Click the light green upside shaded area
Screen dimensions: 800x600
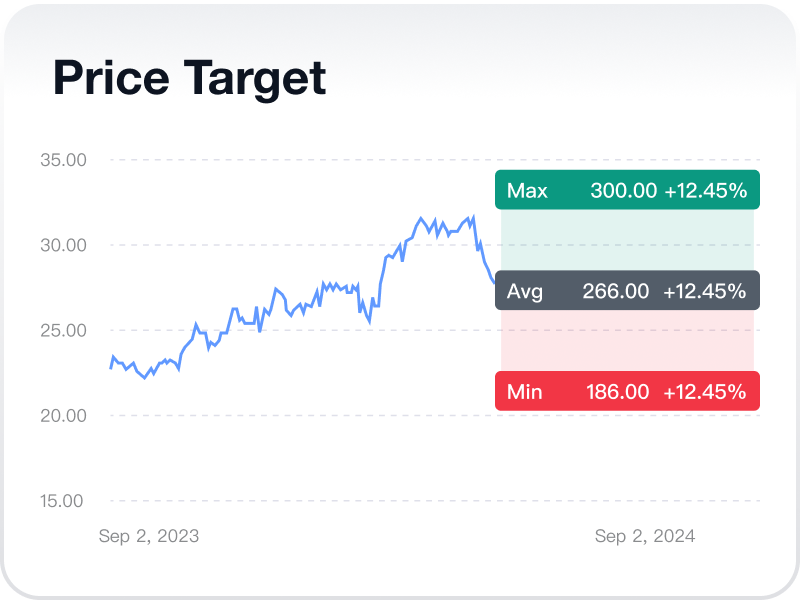click(x=627, y=240)
